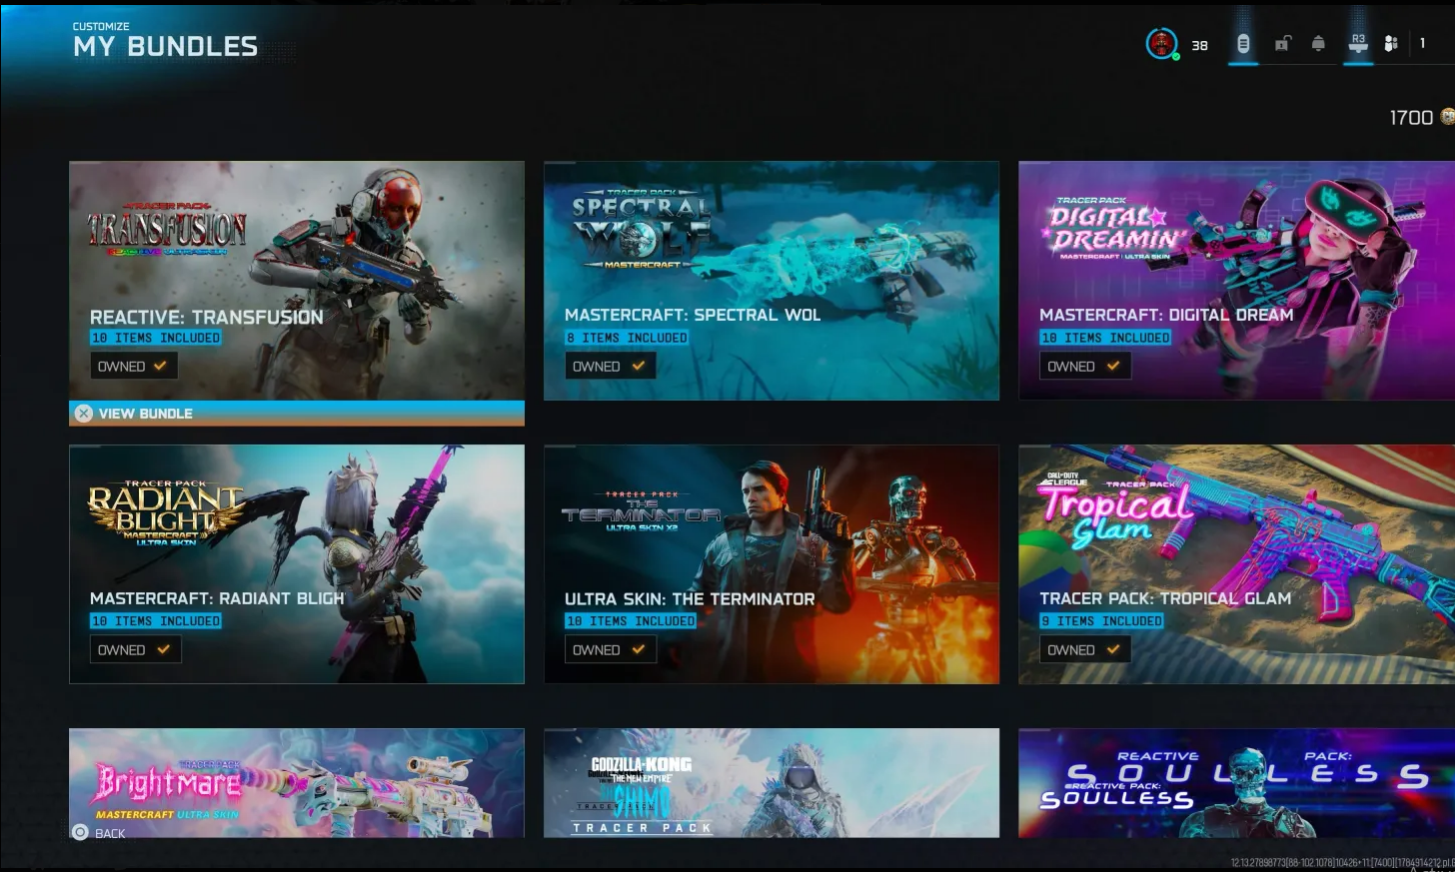Select the Mastercraft: Radiant Blight bundle card
This screenshot has width=1455, height=872.
click(297, 564)
